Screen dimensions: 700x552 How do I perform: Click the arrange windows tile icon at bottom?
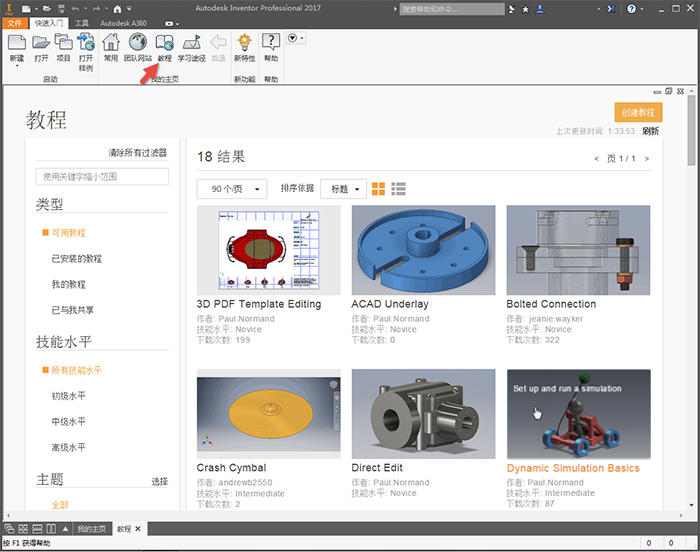[23, 529]
